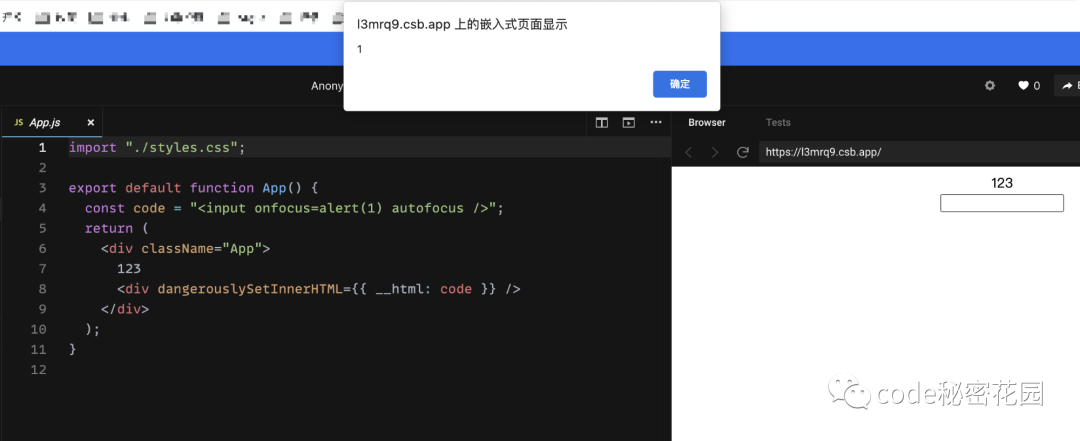
Task: Close the App.js editor tab
Action: pyautogui.click(x=90, y=123)
